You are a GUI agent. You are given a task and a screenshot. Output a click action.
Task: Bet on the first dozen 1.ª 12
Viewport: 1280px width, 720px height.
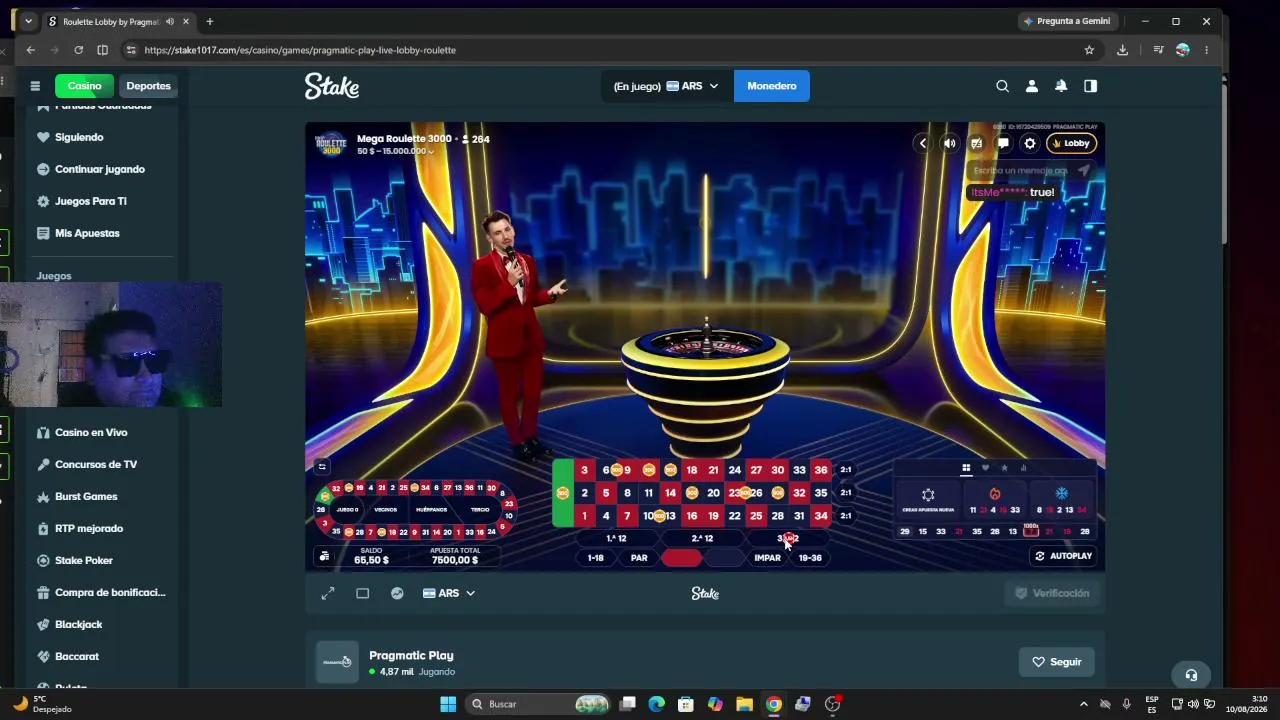[x=616, y=539]
